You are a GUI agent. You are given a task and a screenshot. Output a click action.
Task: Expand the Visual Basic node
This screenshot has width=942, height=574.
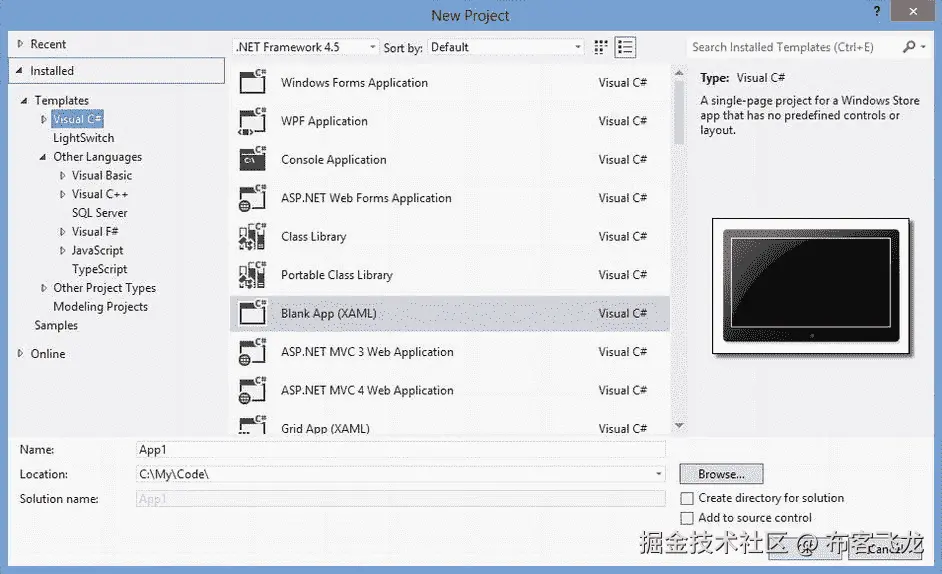(62, 176)
